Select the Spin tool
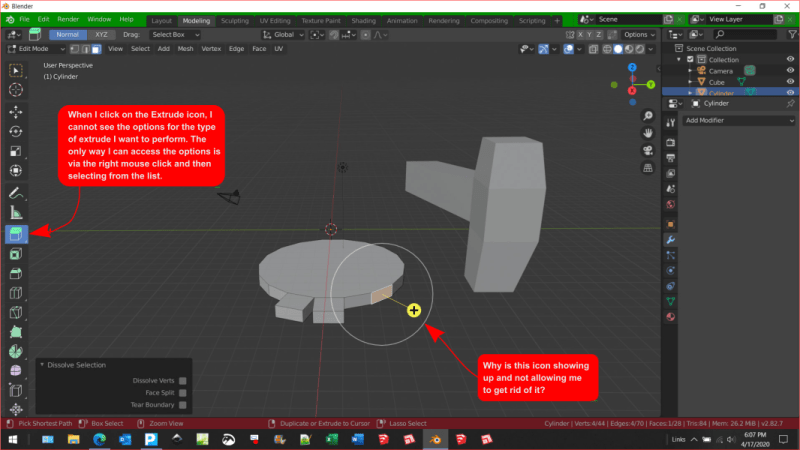This screenshot has height=450, width=800. (16, 352)
